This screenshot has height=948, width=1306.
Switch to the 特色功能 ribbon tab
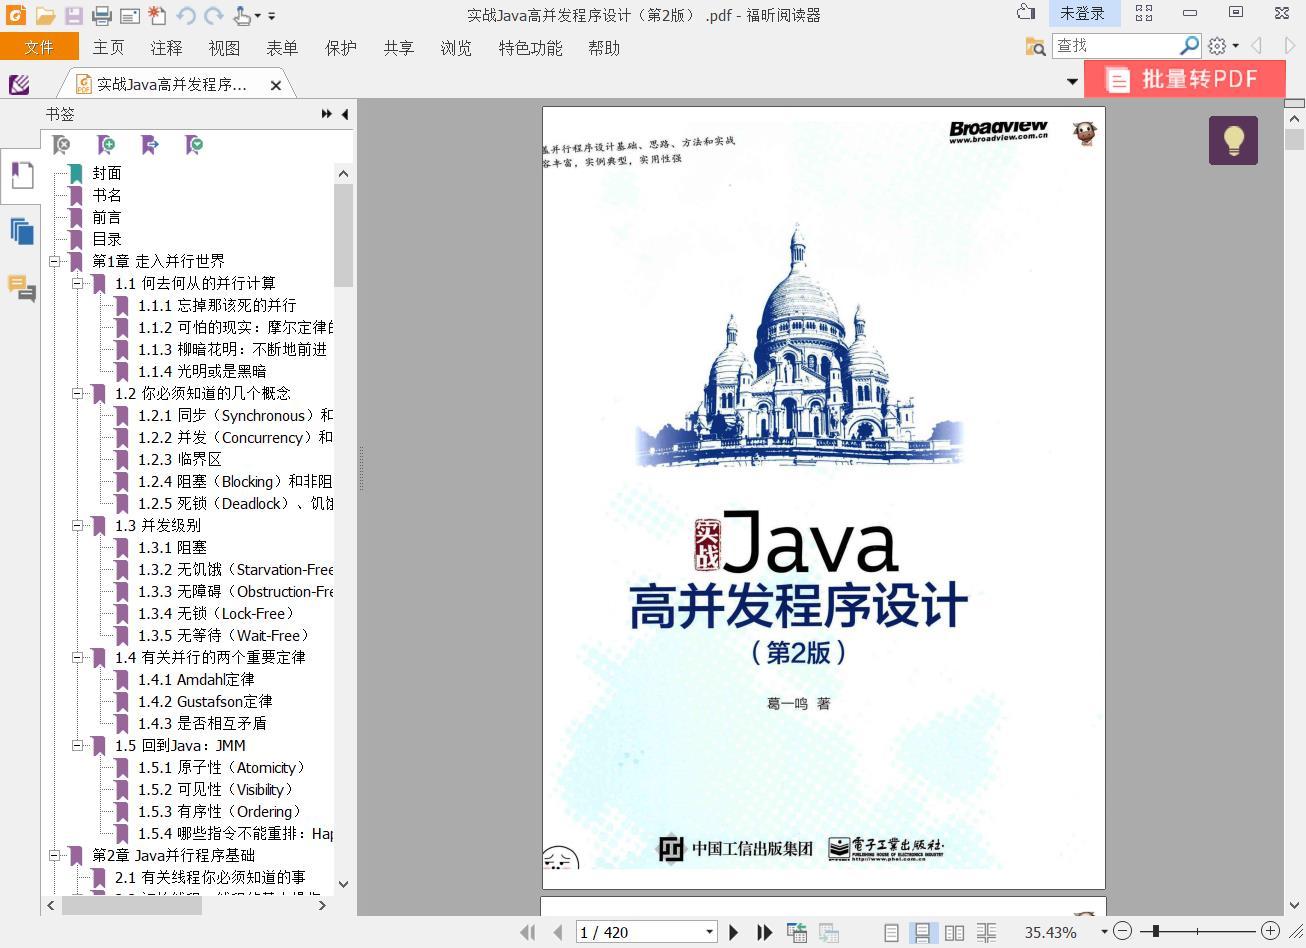pyautogui.click(x=530, y=47)
